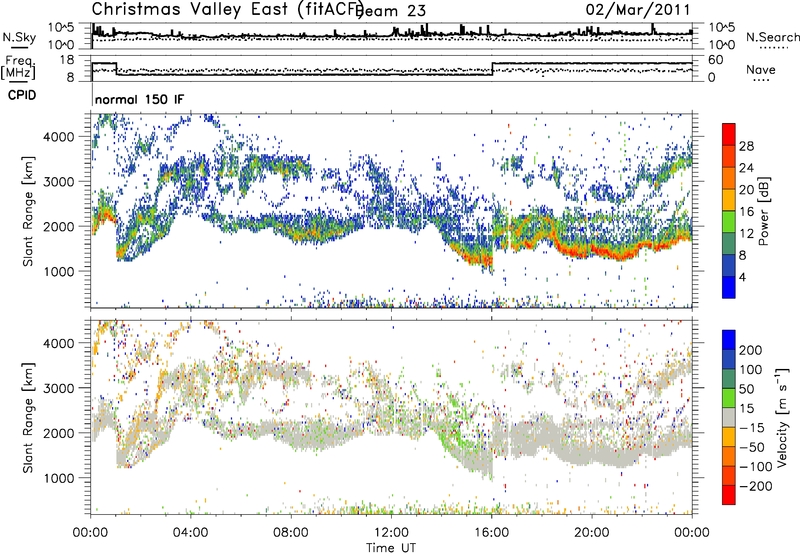Click the "Time UT" axis title

[391, 547]
